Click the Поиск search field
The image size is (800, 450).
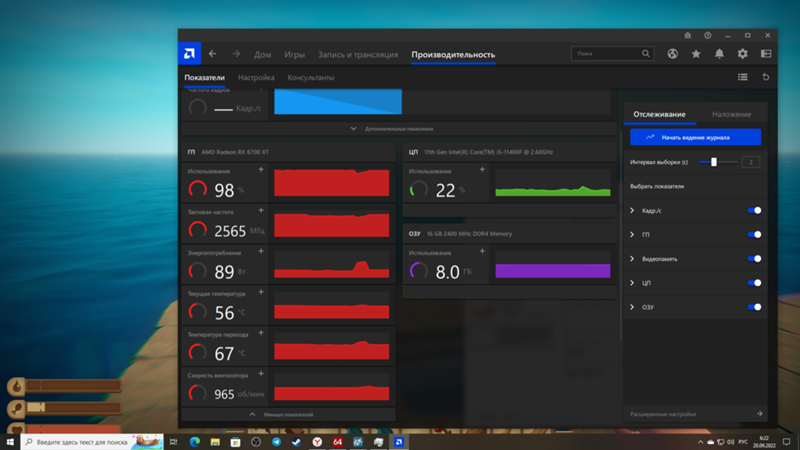pos(612,54)
